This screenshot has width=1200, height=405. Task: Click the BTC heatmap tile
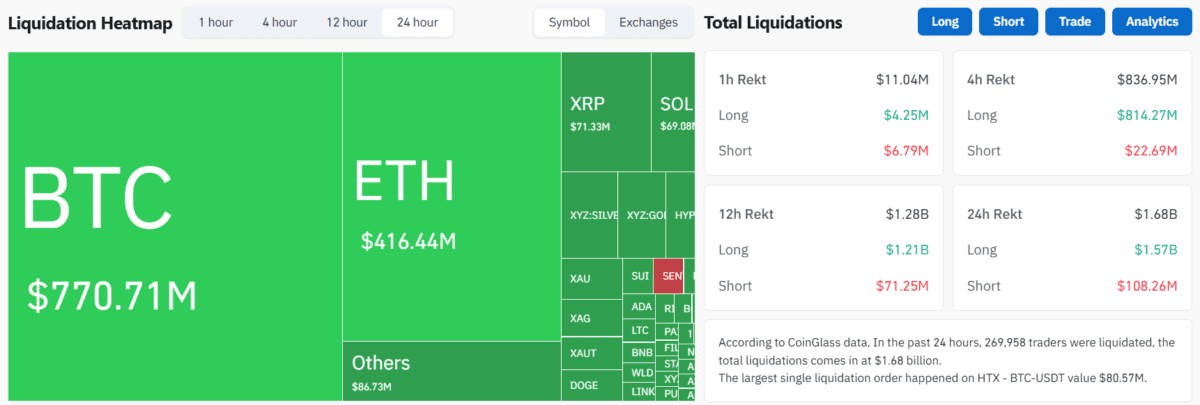click(x=175, y=227)
